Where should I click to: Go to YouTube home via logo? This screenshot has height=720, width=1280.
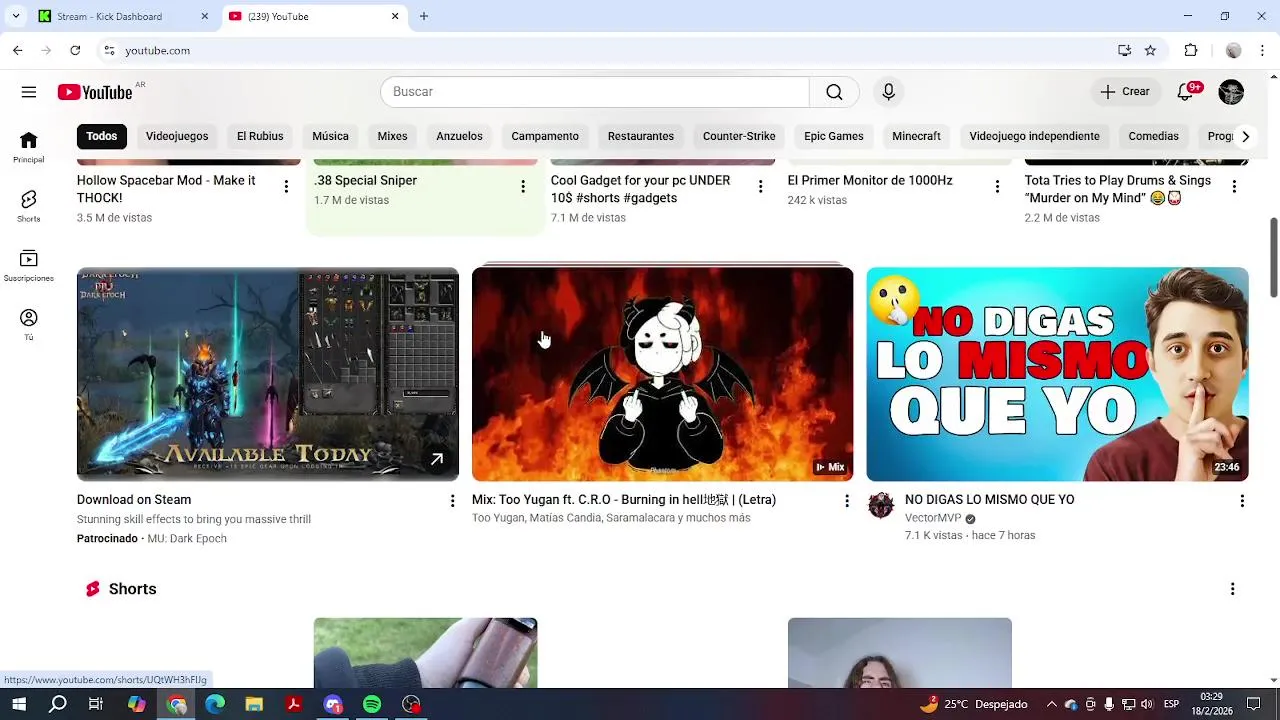click(x=95, y=92)
